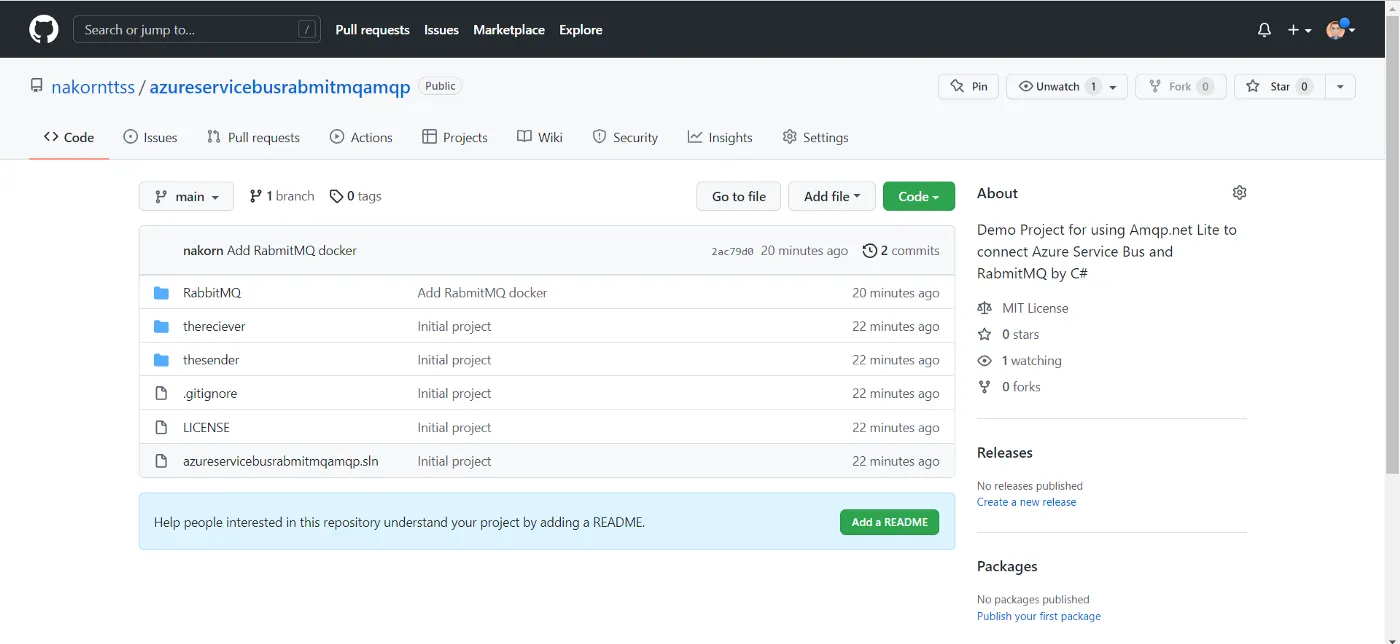Open the Add file dropdown
This screenshot has height=644, width=1400.
[832, 196]
